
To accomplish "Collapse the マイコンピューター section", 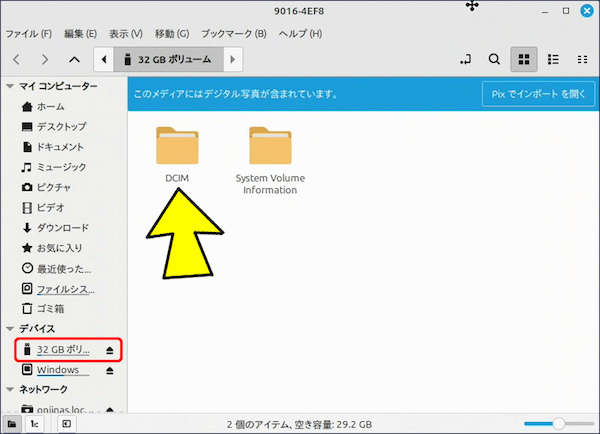I will 10,87.
